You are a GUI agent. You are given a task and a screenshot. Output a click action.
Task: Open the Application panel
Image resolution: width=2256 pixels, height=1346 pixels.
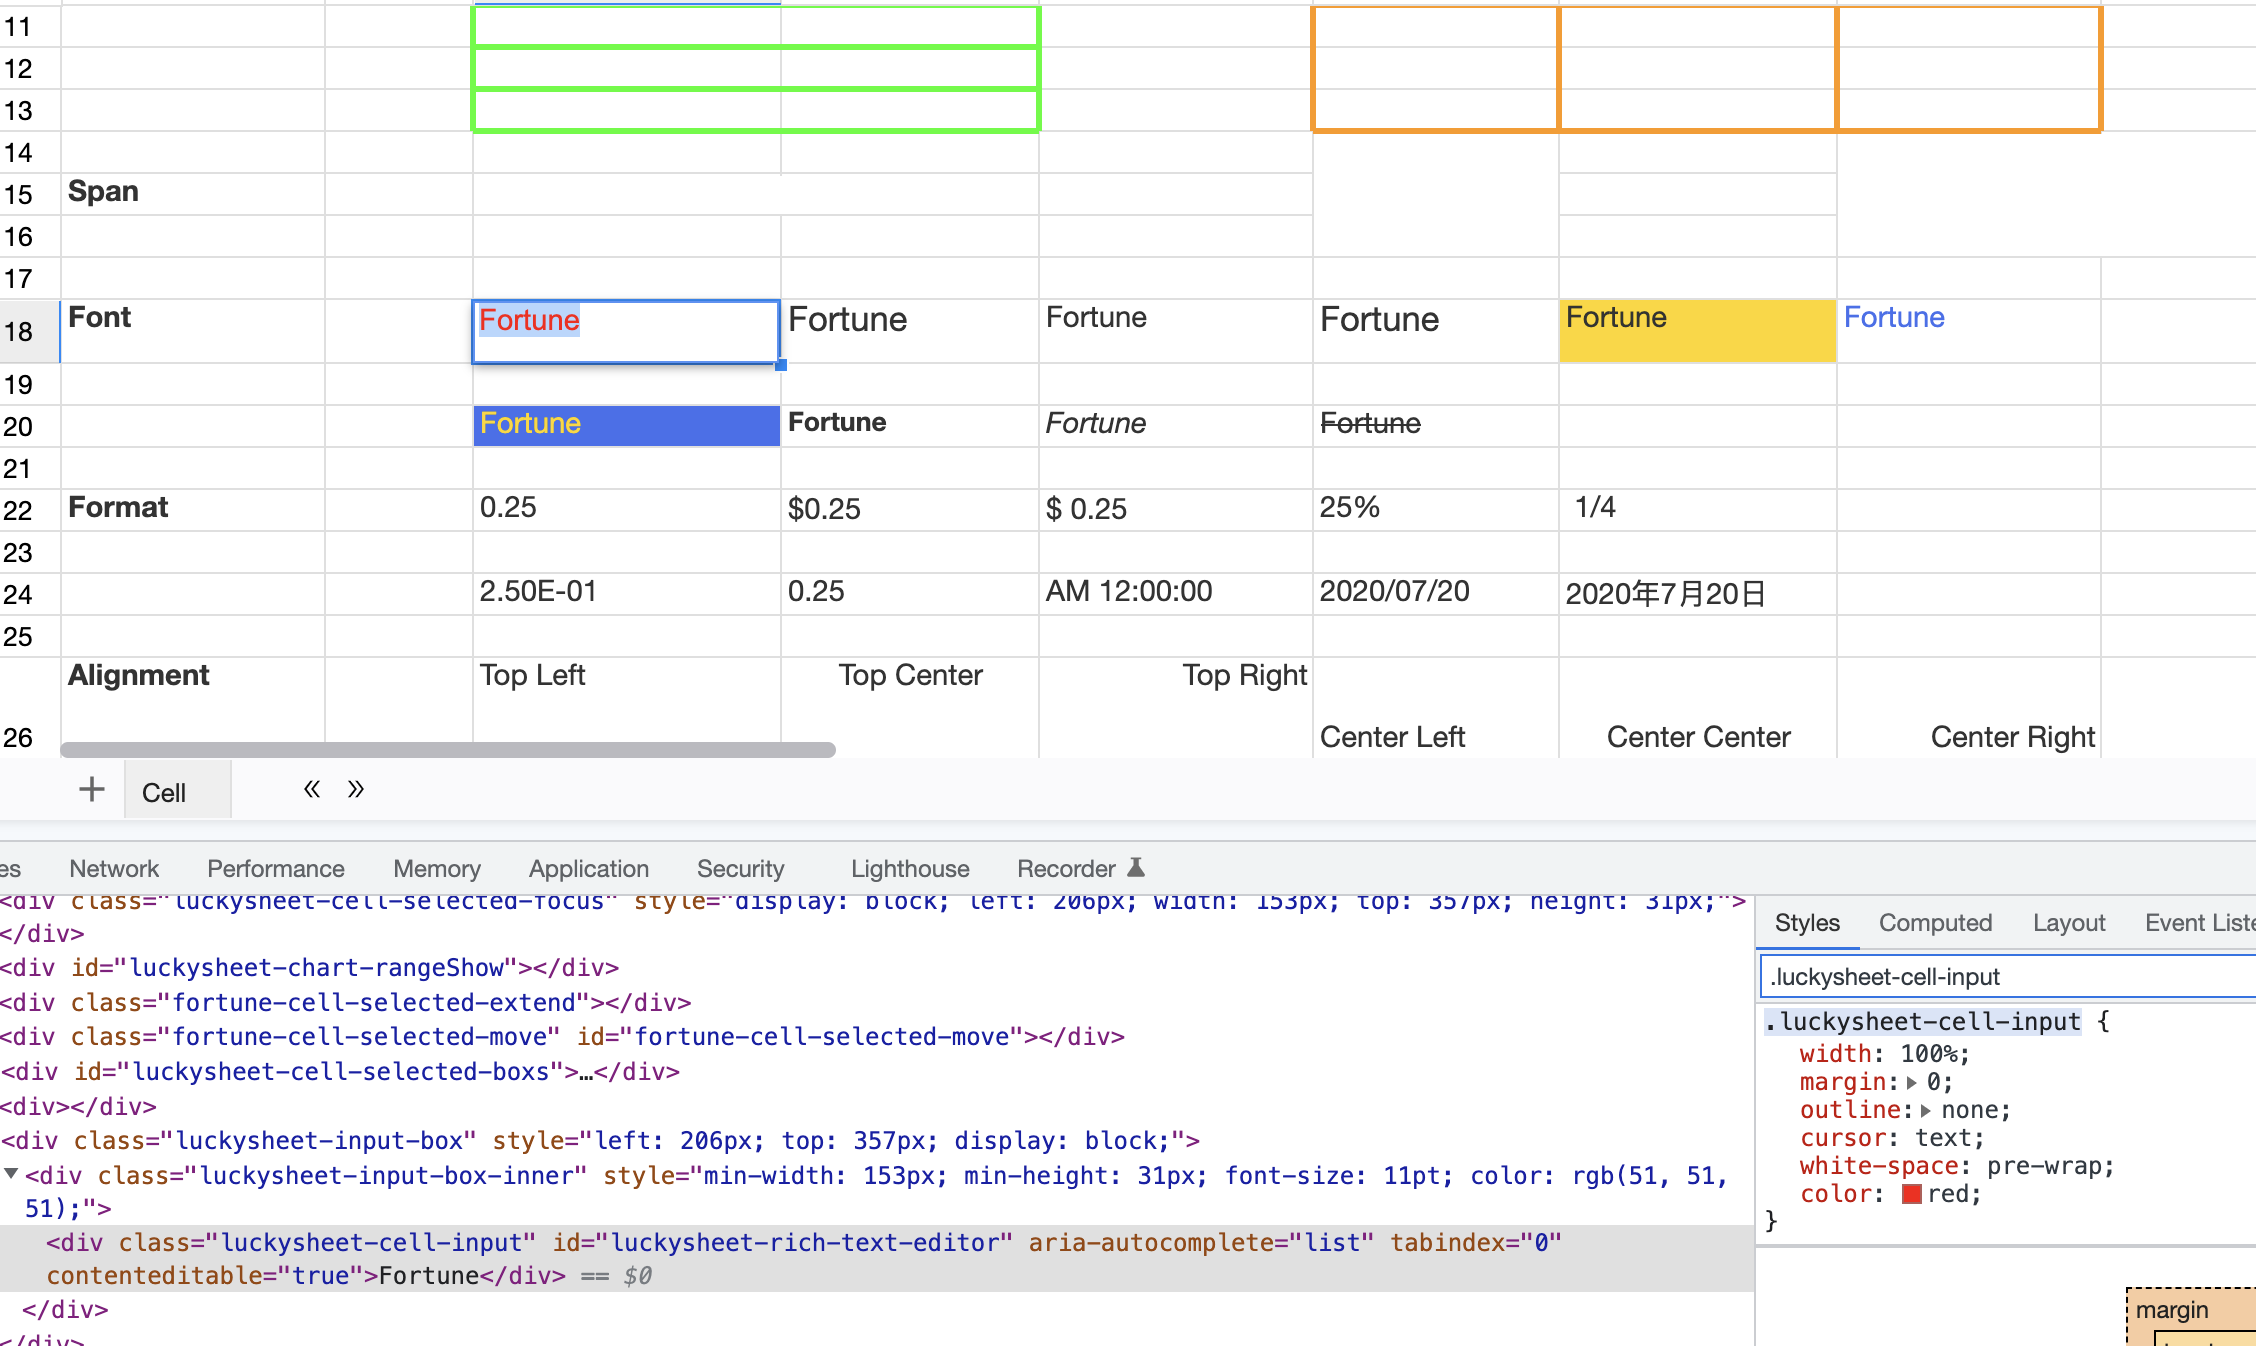[588, 868]
